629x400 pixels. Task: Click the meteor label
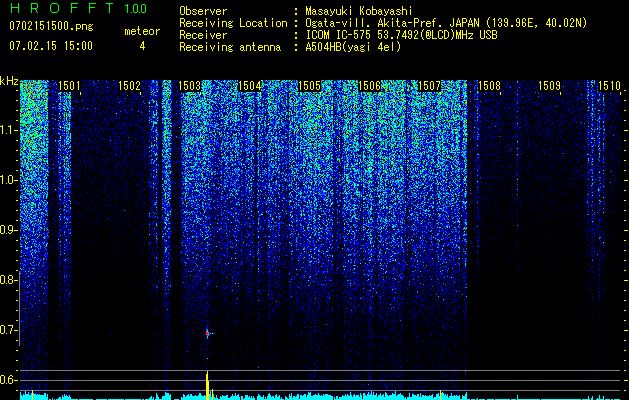pyautogui.click(x=142, y=31)
